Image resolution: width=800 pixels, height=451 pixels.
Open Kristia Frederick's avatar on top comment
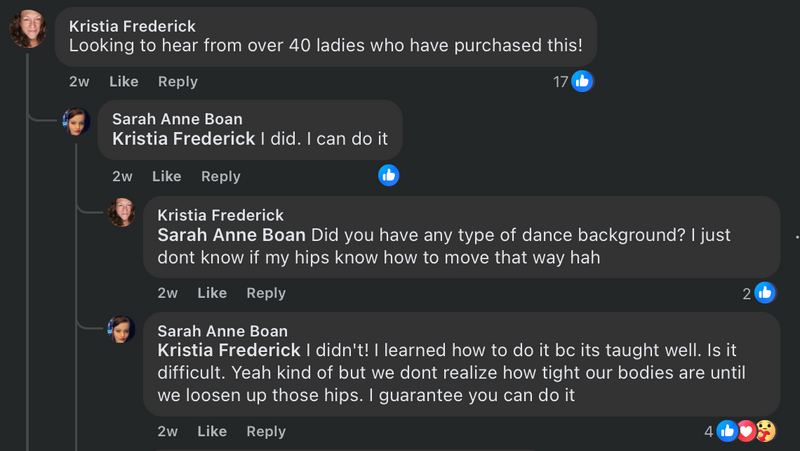[28, 30]
